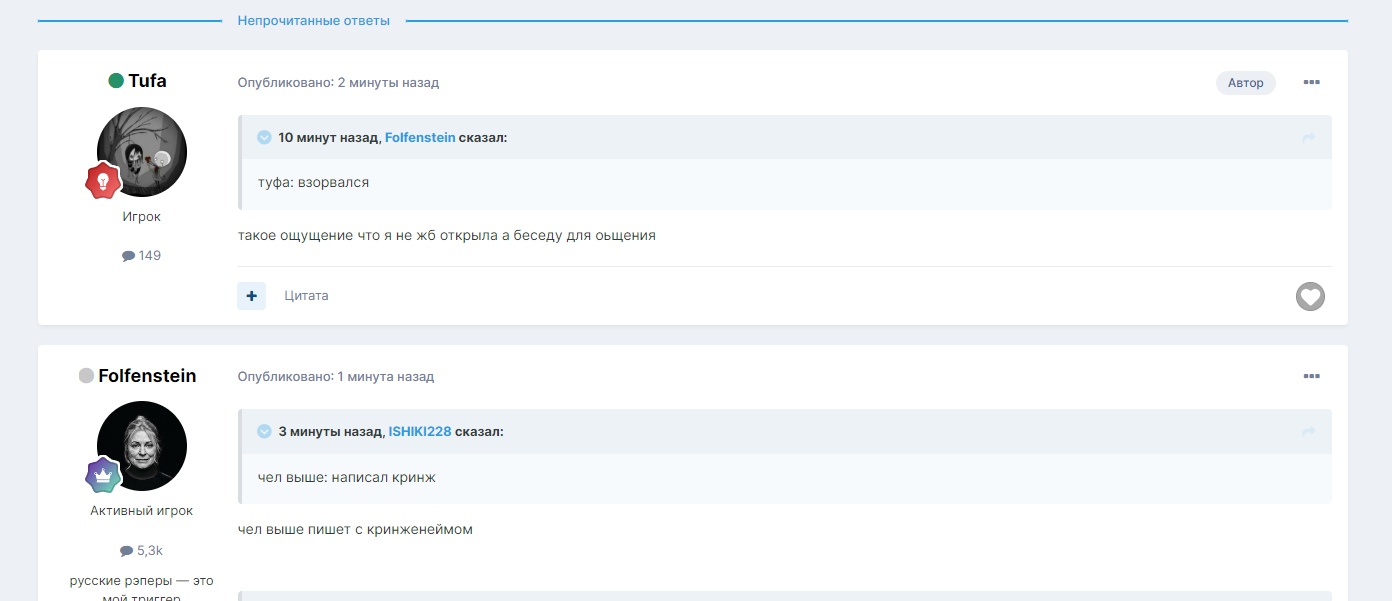The height and width of the screenshot is (601, 1392).
Task: Open Folfenstein link in quote header
Action: 419,138
